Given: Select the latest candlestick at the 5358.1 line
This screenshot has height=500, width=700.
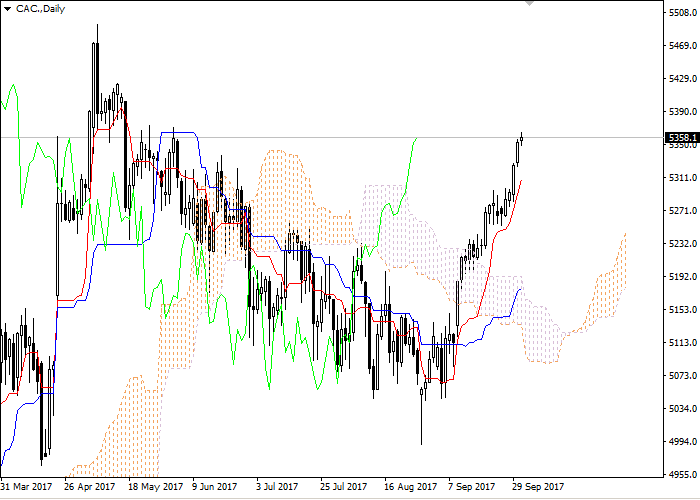Looking at the screenshot, I should pyautogui.click(x=521, y=139).
